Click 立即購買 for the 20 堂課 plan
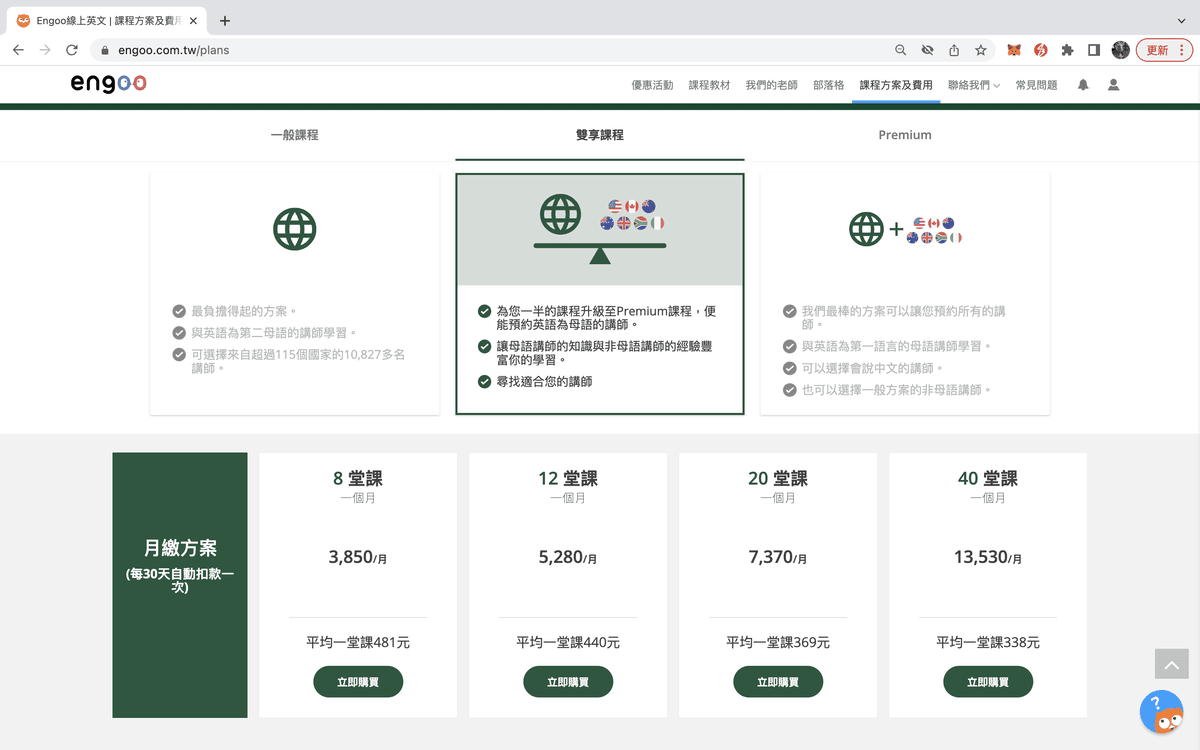 point(778,682)
